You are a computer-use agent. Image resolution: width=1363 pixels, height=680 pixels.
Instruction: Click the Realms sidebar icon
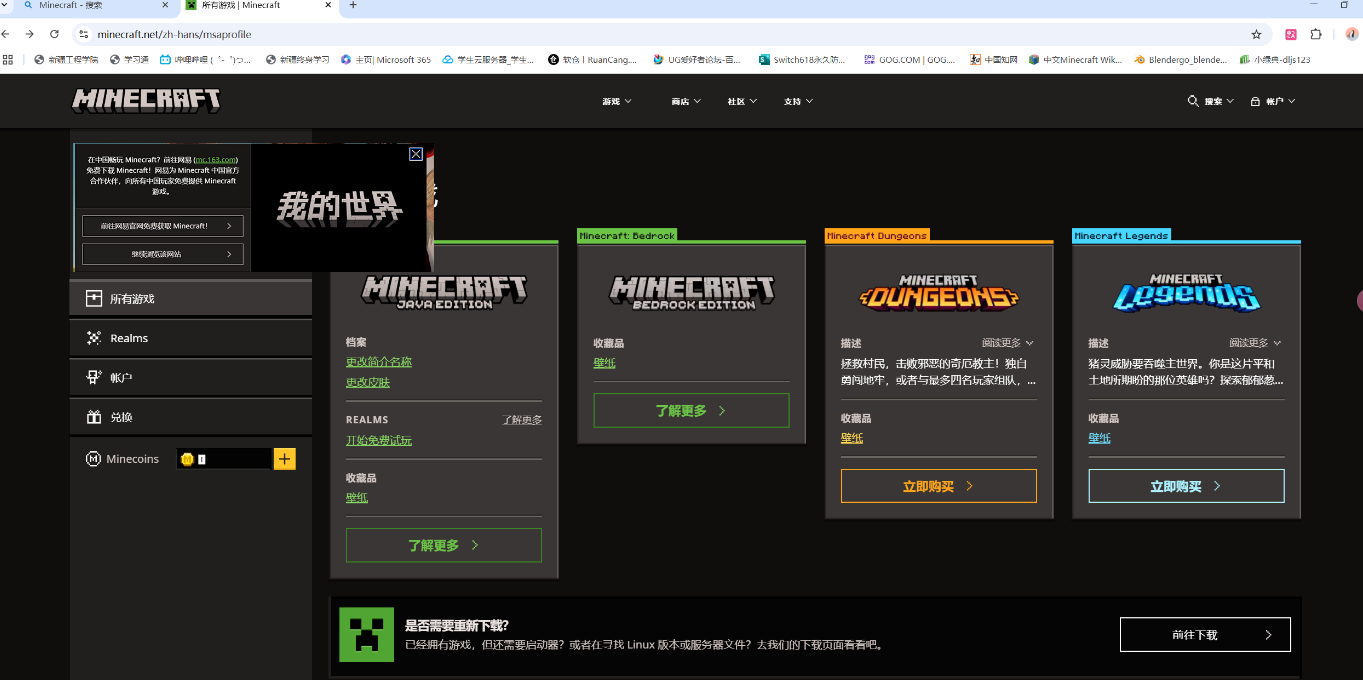pos(94,338)
